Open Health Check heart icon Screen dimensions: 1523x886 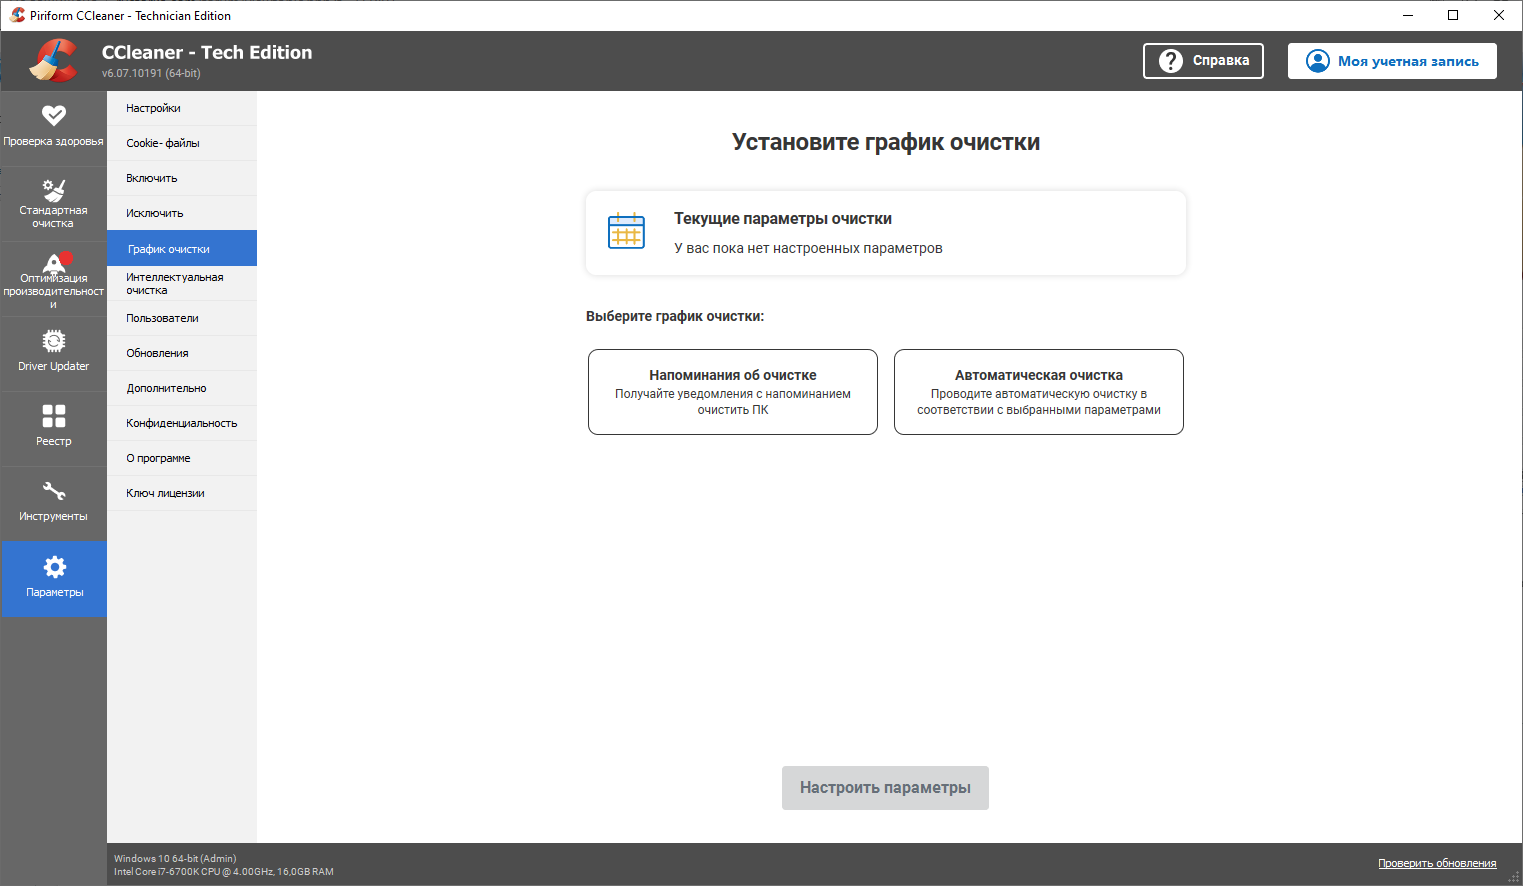pos(54,115)
